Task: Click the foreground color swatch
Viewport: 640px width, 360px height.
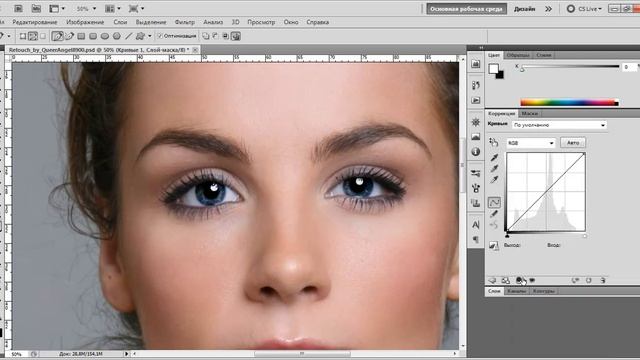Action: tap(493, 69)
